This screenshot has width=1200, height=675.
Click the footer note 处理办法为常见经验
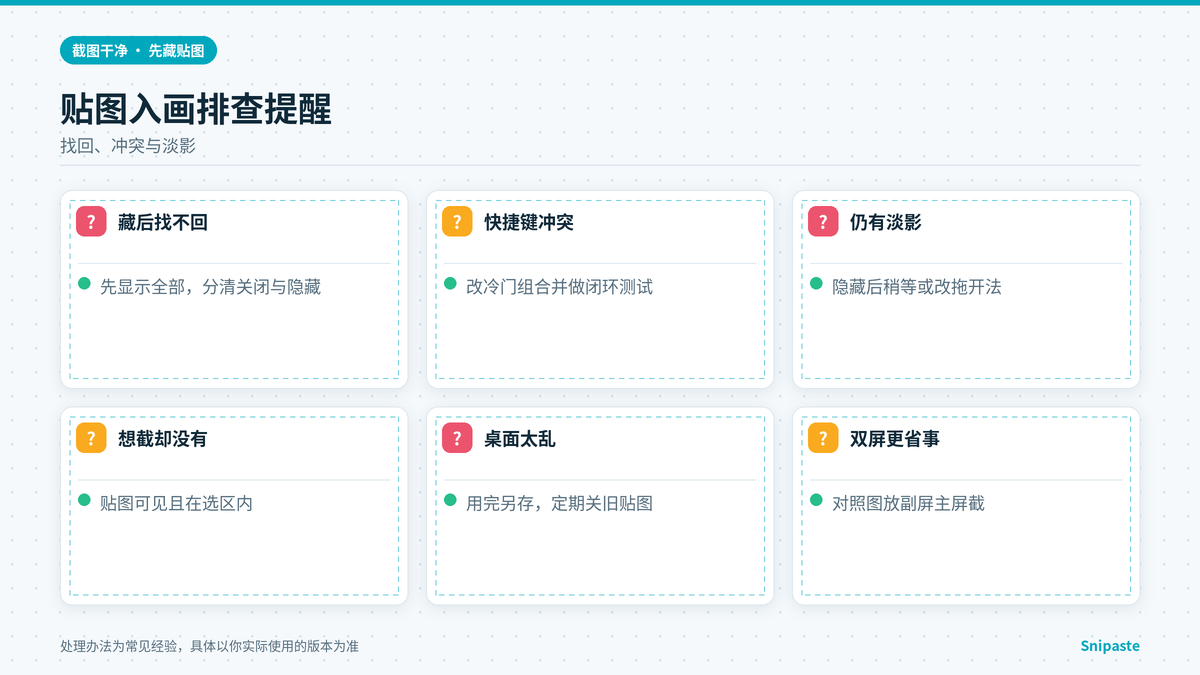tap(210, 646)
